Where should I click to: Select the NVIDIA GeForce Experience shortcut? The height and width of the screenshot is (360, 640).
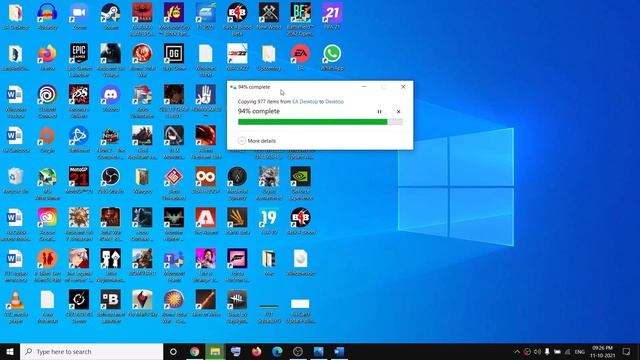(x=300, y=183)
